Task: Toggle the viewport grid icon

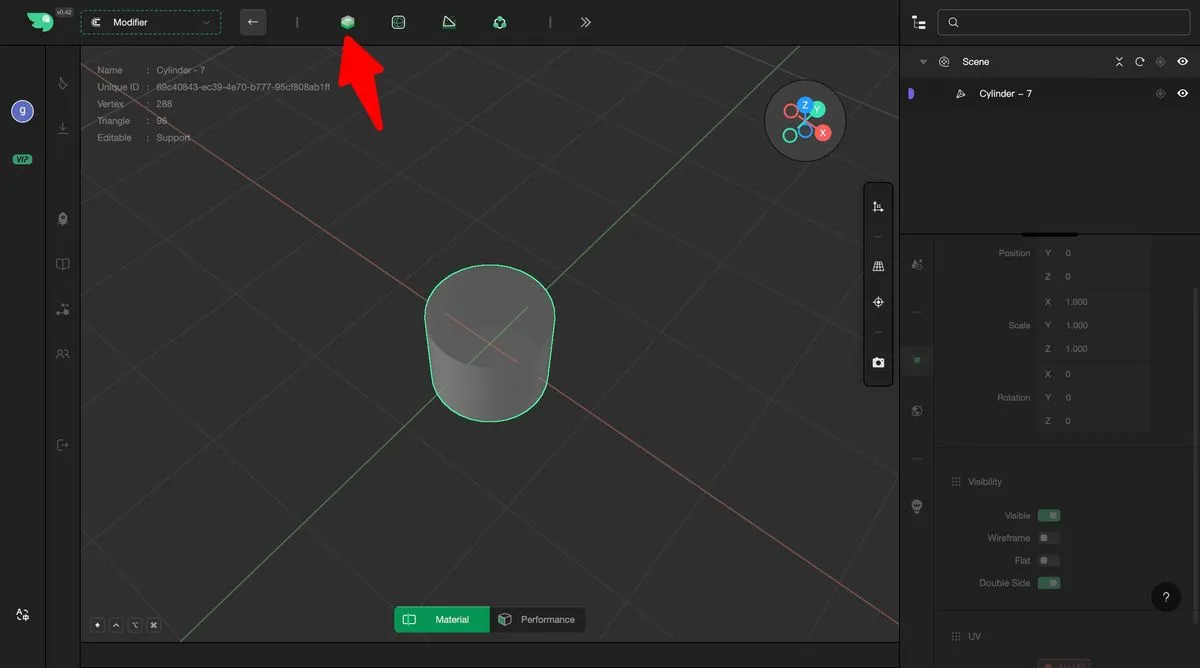Action: click(878, 267)
